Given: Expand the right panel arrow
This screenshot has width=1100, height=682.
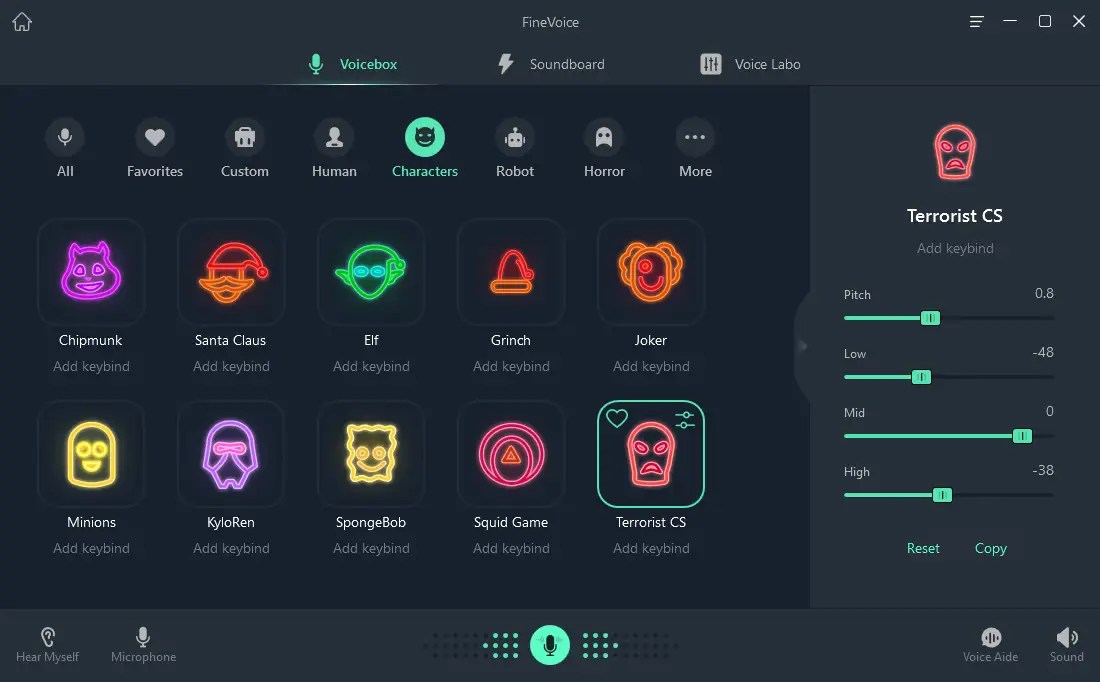Looking at the screenshot, I should point(803,345).
